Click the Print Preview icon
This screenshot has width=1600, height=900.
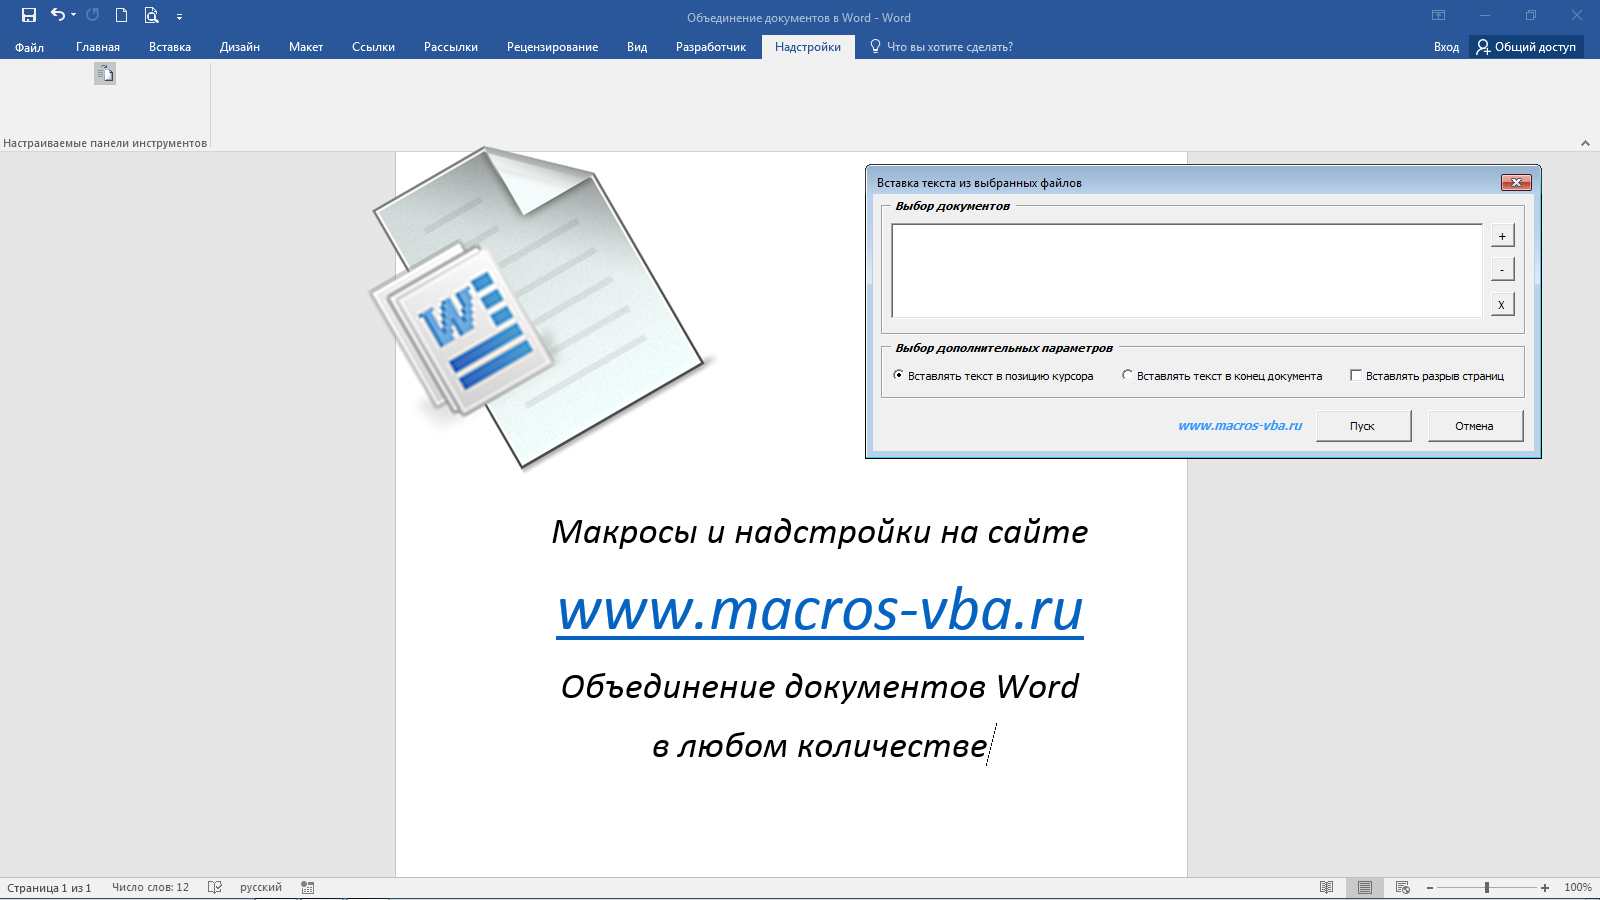click(151, 14)
